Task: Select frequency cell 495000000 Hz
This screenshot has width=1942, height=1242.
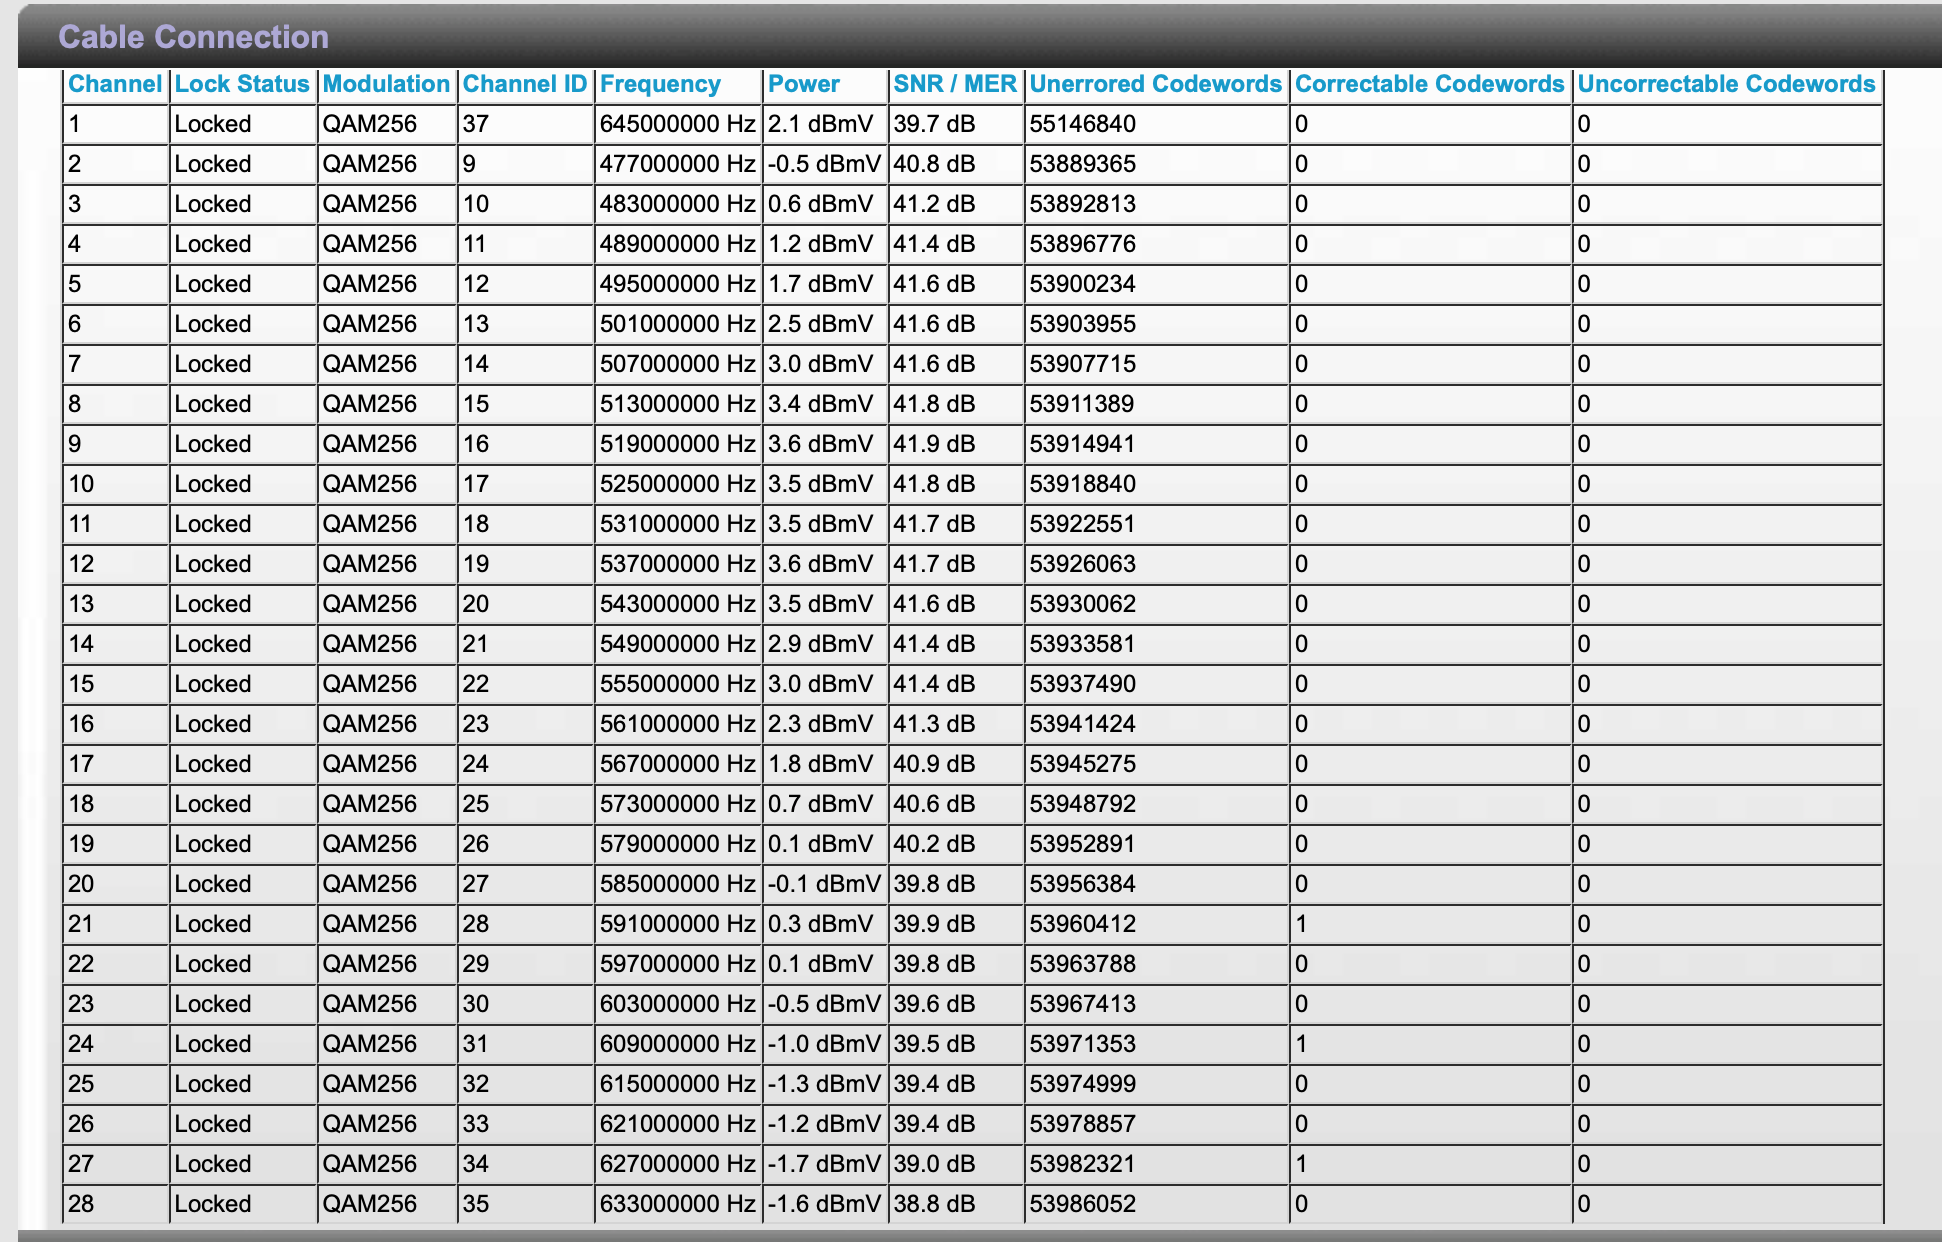Action: [x=677, y=284]
